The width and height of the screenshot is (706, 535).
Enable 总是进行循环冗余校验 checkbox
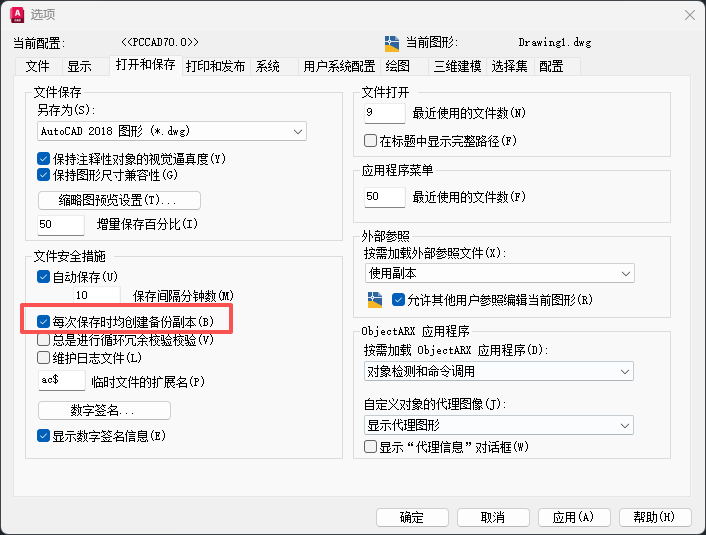click(43, 340)
